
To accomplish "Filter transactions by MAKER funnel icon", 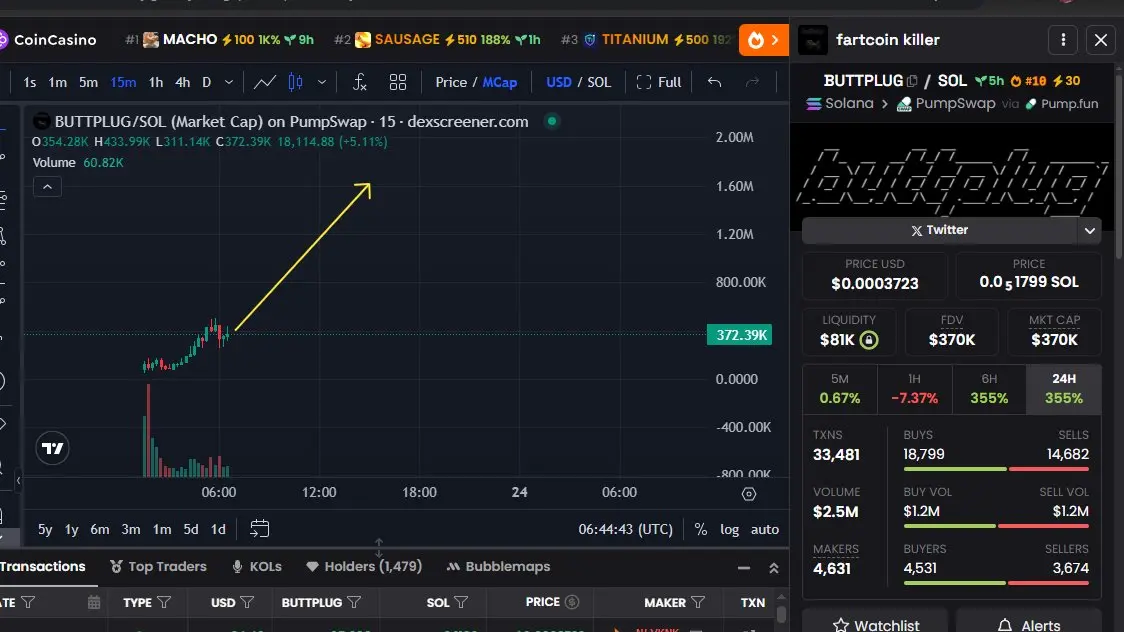I will tap(698, 603).
